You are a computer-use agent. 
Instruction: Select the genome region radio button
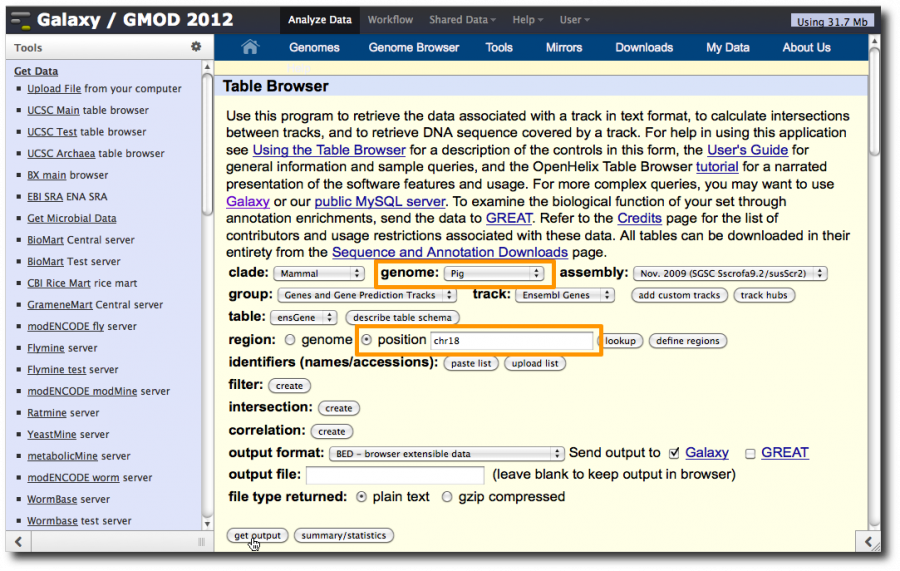click(x=290, y=340)
